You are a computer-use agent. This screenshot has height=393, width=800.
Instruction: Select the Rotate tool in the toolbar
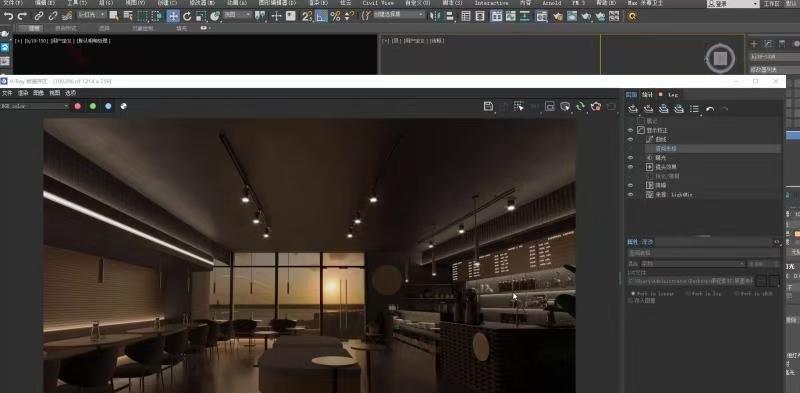pyautogui.click(x=187, y=16)
